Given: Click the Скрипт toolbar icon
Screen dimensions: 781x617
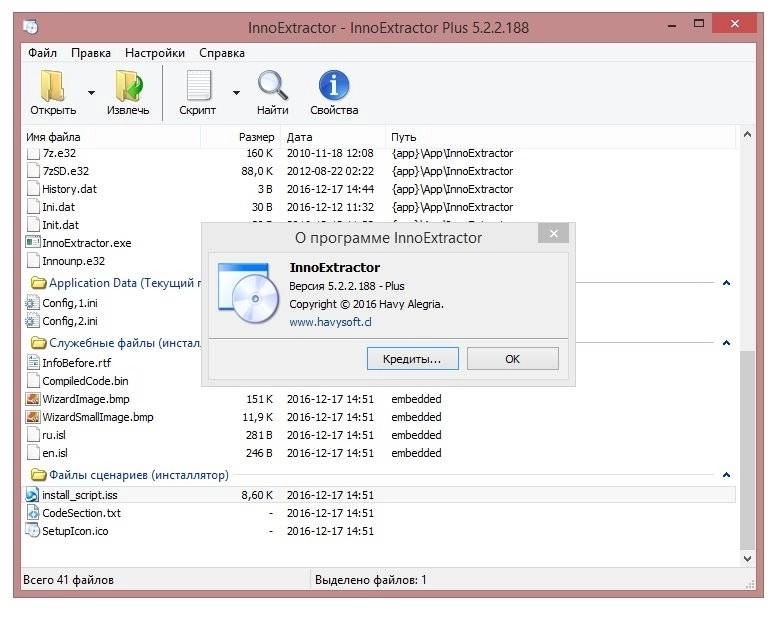Looking at the screenshot, I should click(x=198, y=86).
